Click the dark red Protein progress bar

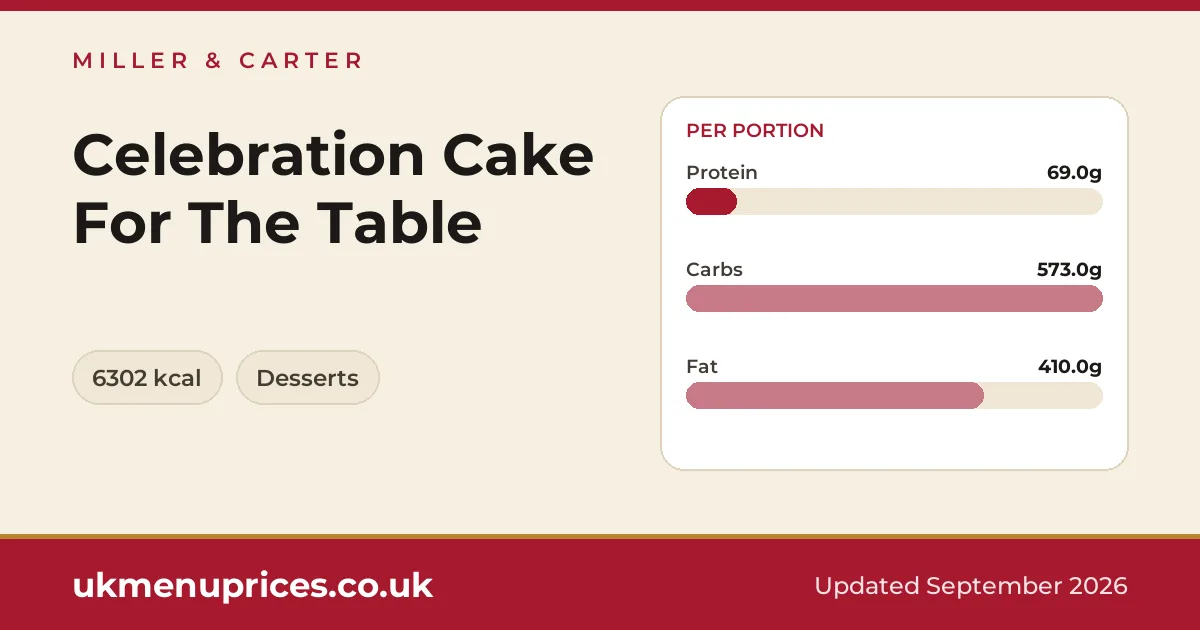click(711, 202)
